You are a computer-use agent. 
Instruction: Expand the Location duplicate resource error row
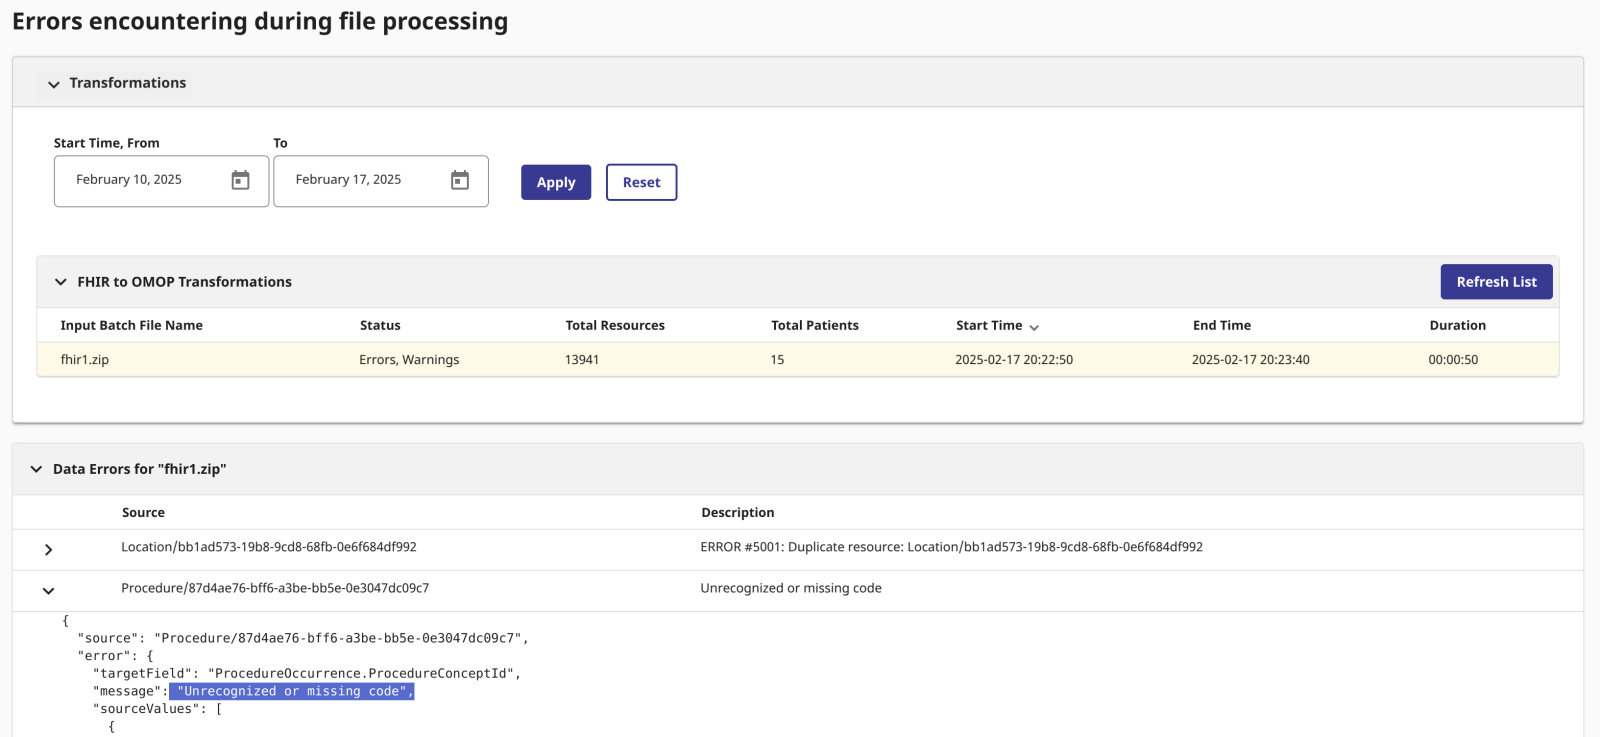click(48, 550)
